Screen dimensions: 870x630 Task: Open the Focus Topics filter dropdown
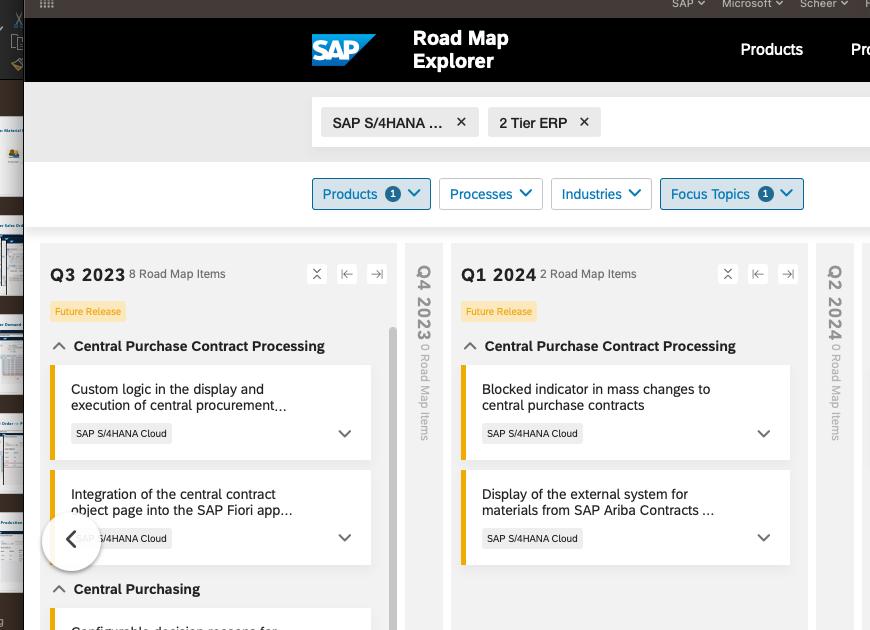(x=731, y=194)
